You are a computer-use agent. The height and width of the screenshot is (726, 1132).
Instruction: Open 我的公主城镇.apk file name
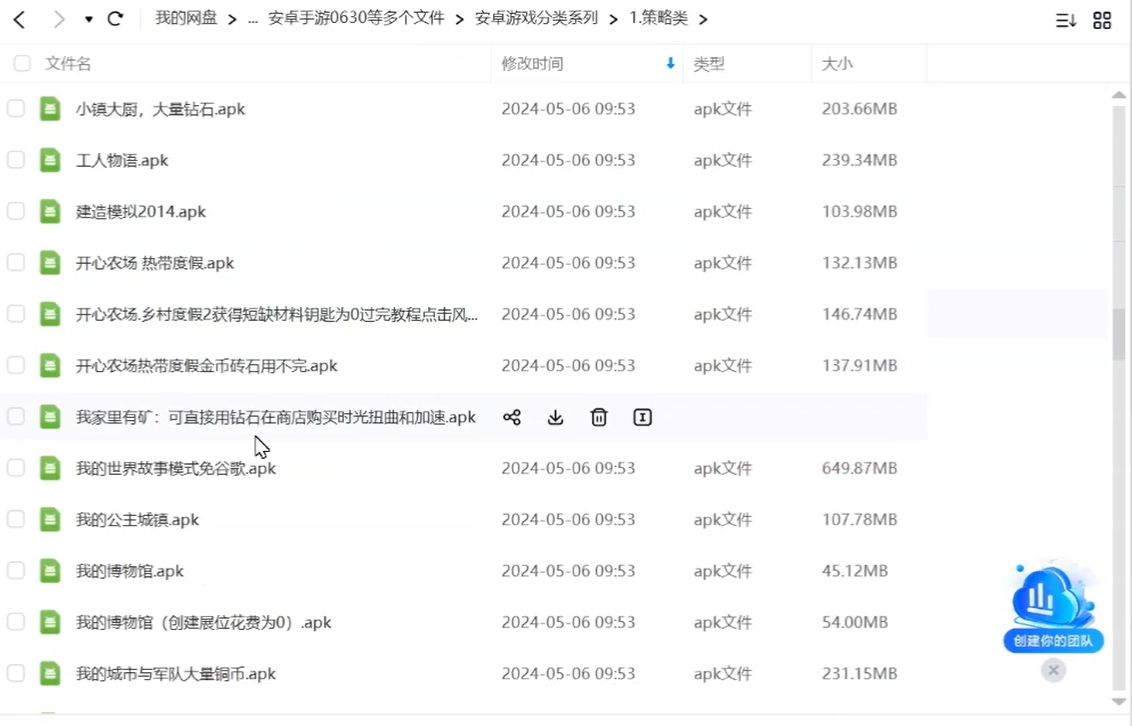pyautogui.click(x=137, y=520)
